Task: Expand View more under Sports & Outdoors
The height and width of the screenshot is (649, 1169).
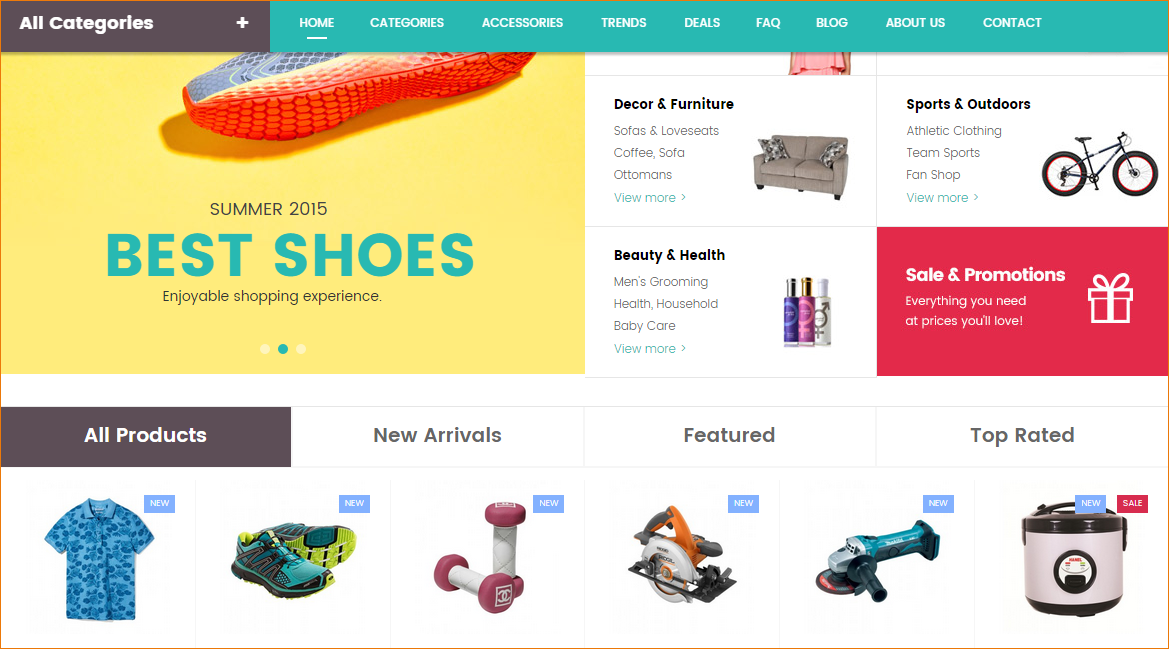Action: 942,197
